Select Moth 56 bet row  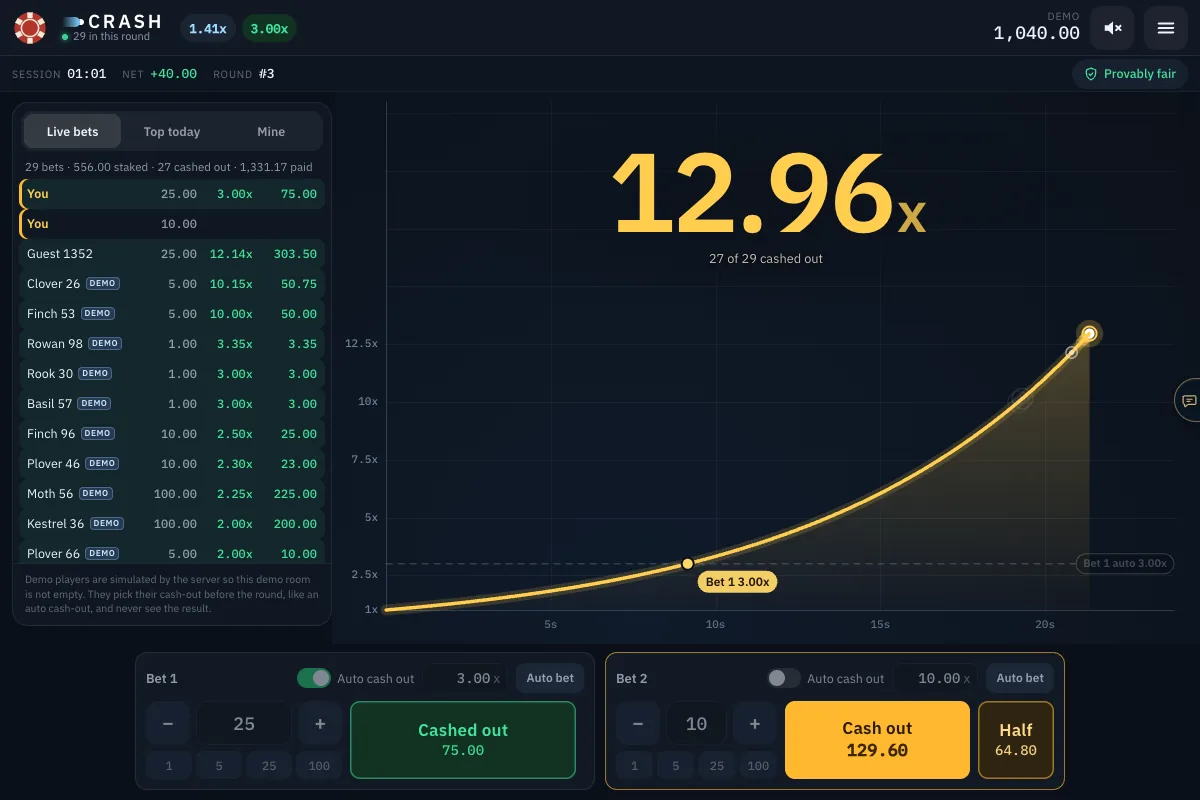(172, 494)
